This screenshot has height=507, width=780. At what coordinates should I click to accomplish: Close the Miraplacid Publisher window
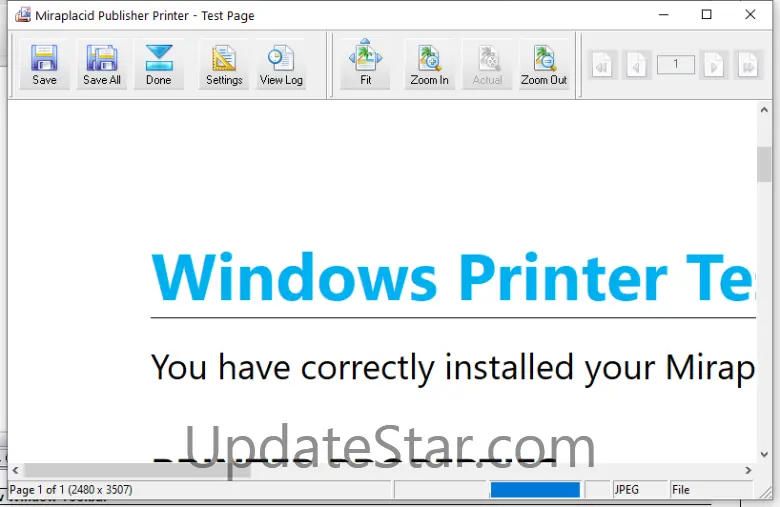(x=750, y=15)
